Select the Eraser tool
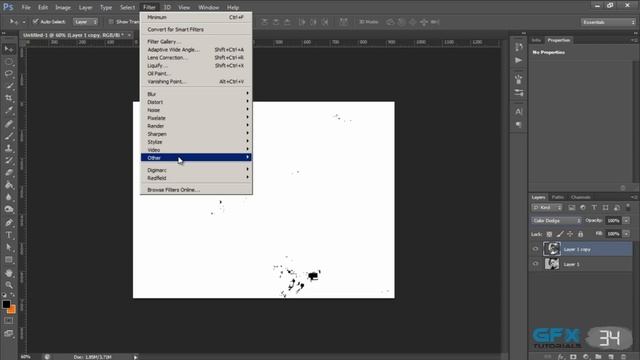This screenshot has width=640, height=360. [x=9, y=173]
